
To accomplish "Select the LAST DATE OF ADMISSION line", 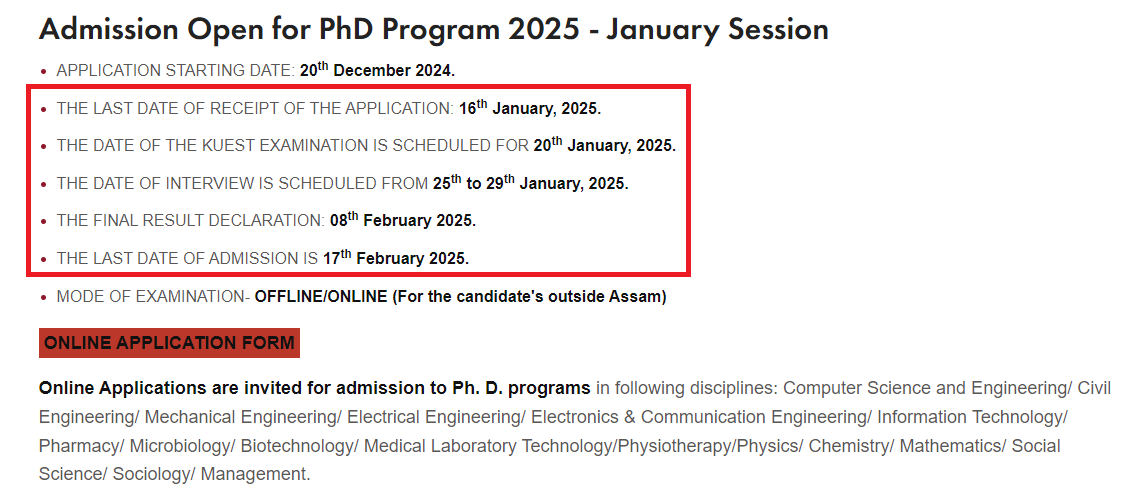I will [x=263, y=258].
